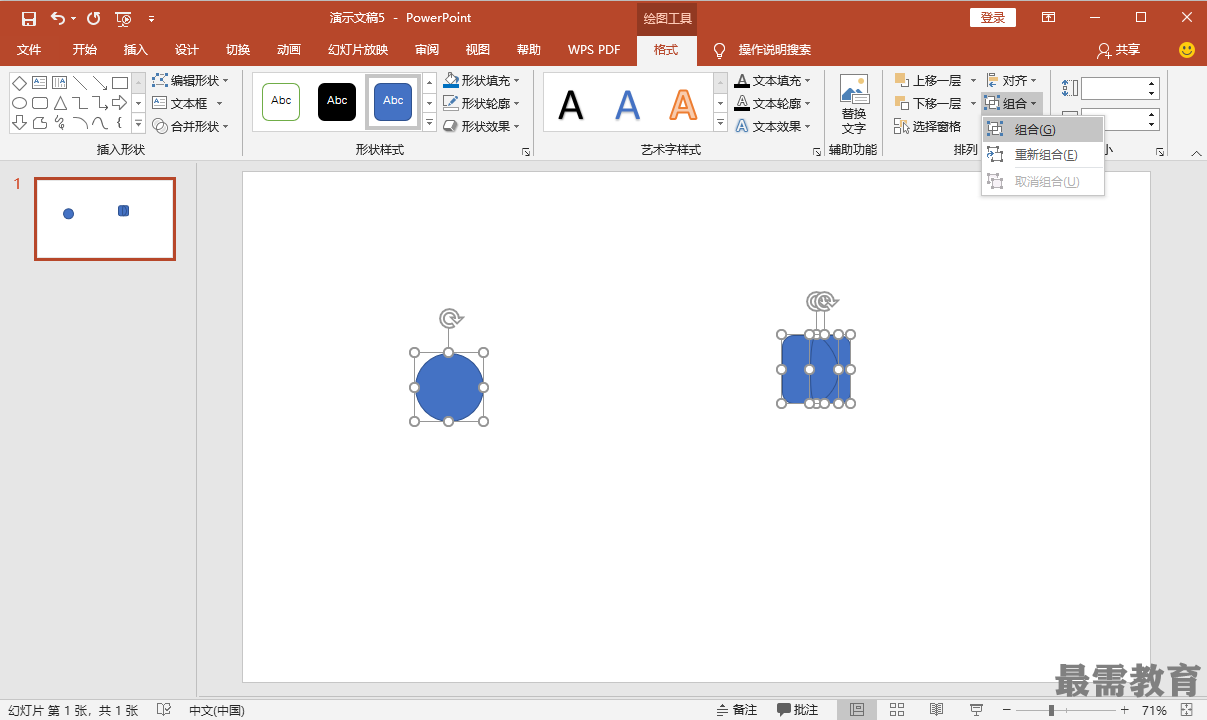Open the Design (设计) tab
Image resolution: width=1207 pixels, height=720 pixels.
(x=186, y=50)
